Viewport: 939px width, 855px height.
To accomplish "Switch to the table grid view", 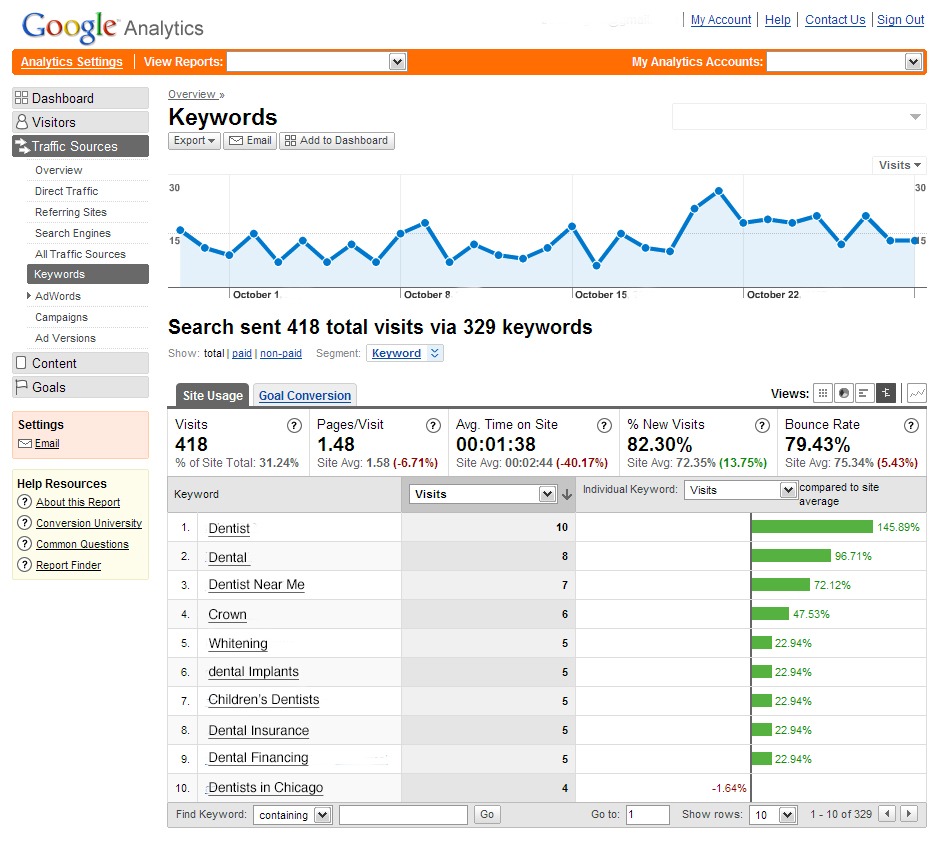I will pyautogui.click(x=822, y=393).
